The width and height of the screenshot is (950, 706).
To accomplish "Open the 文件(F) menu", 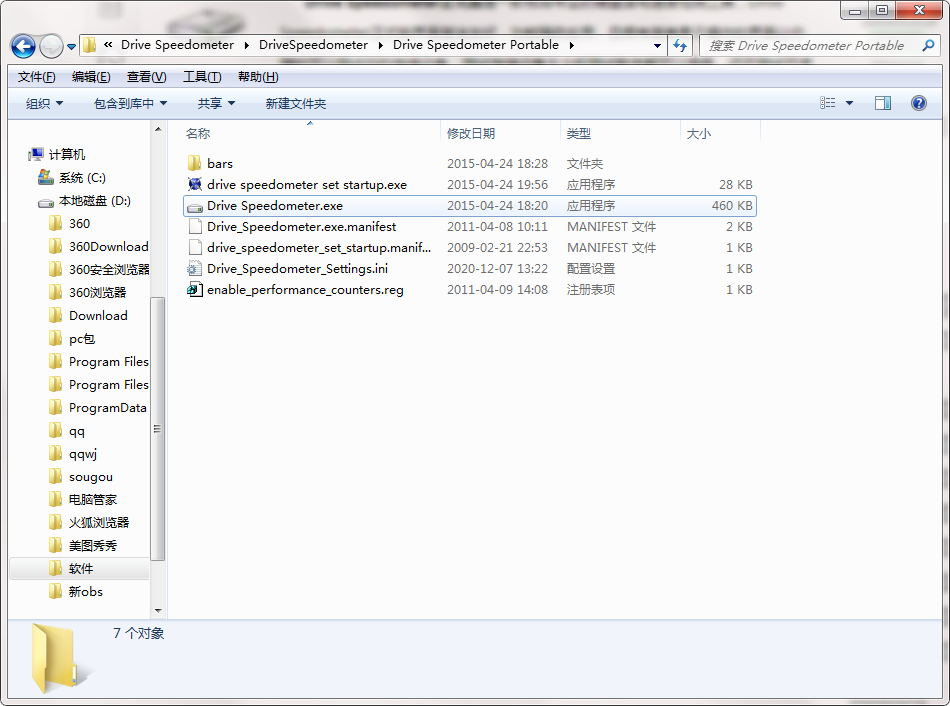I will 36,77.
